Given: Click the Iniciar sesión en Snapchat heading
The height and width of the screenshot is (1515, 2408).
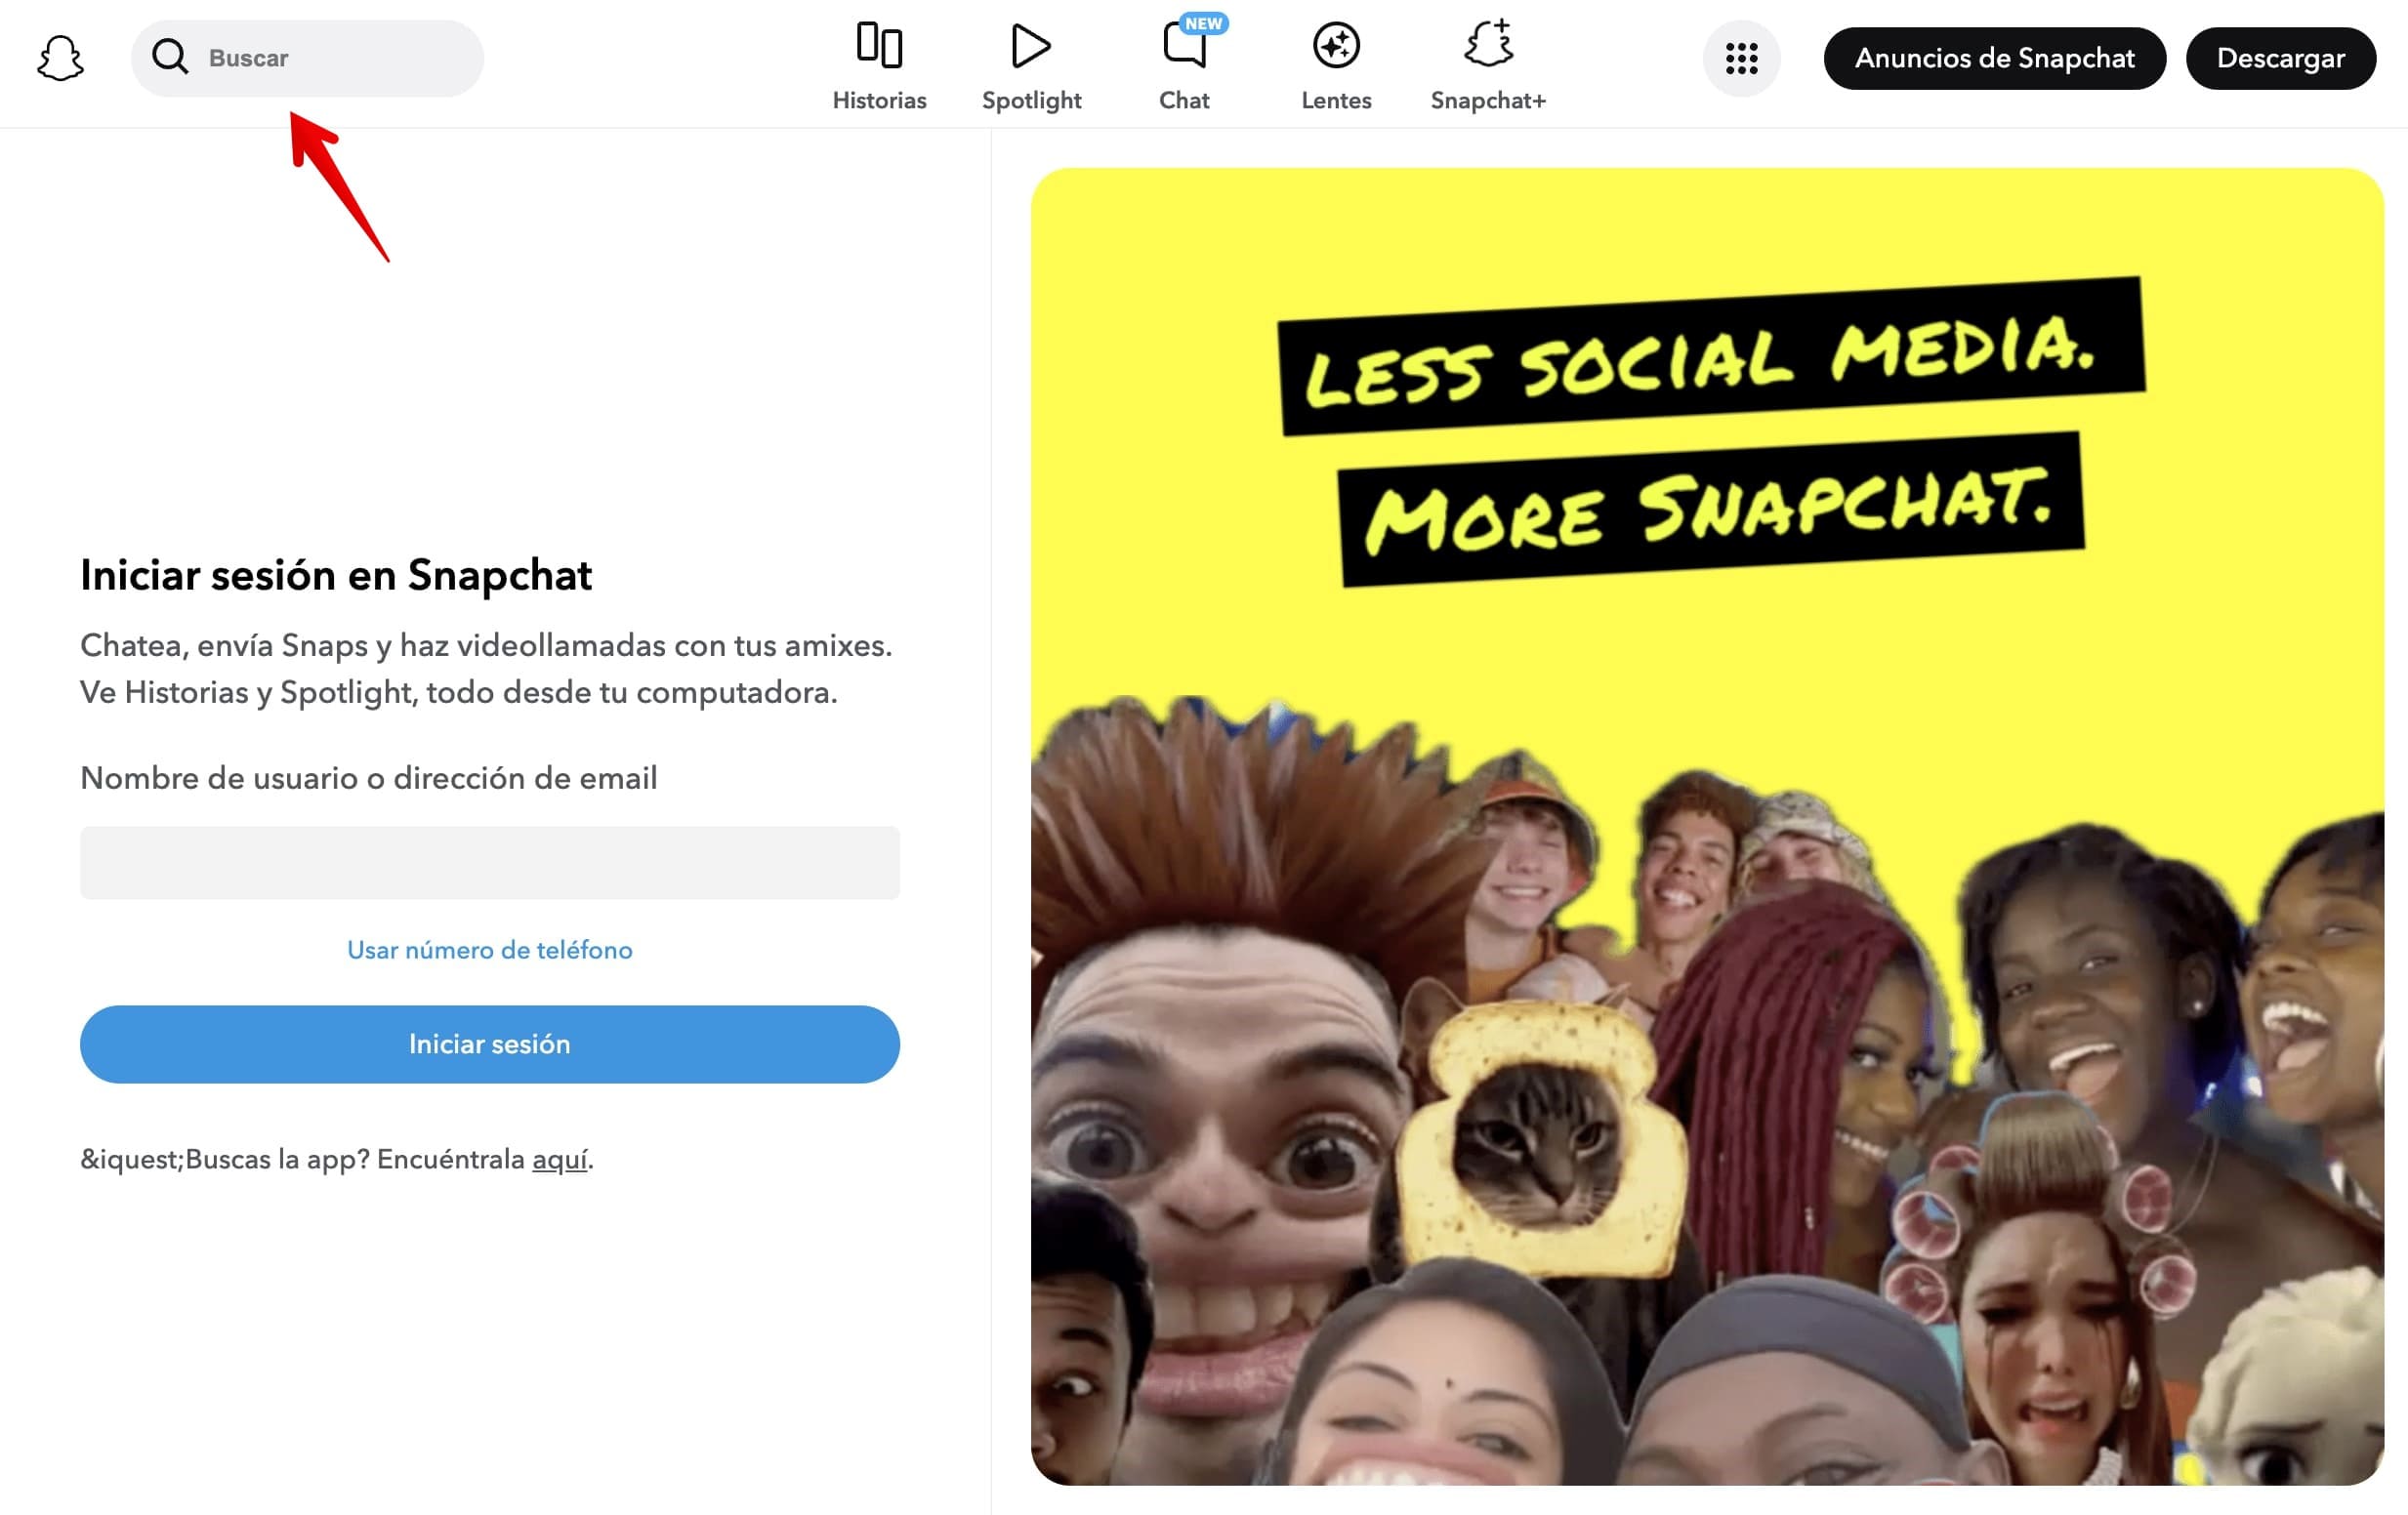Looking at the screenshot, I should pyautogui.click(x=336, y=575).
